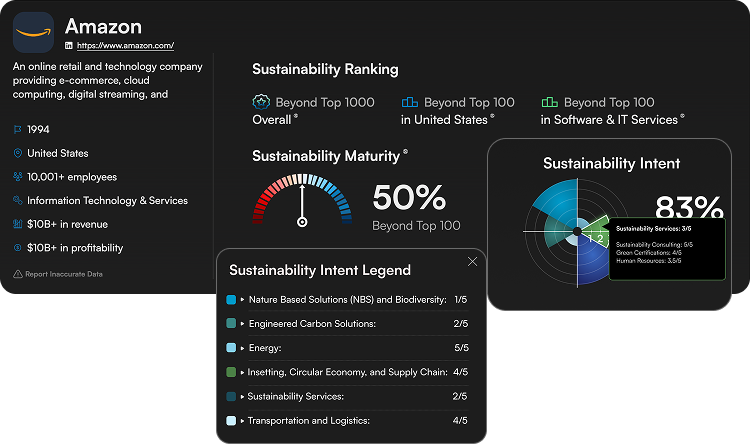Expand the Sustainability Services legend row

pos(243,396)
